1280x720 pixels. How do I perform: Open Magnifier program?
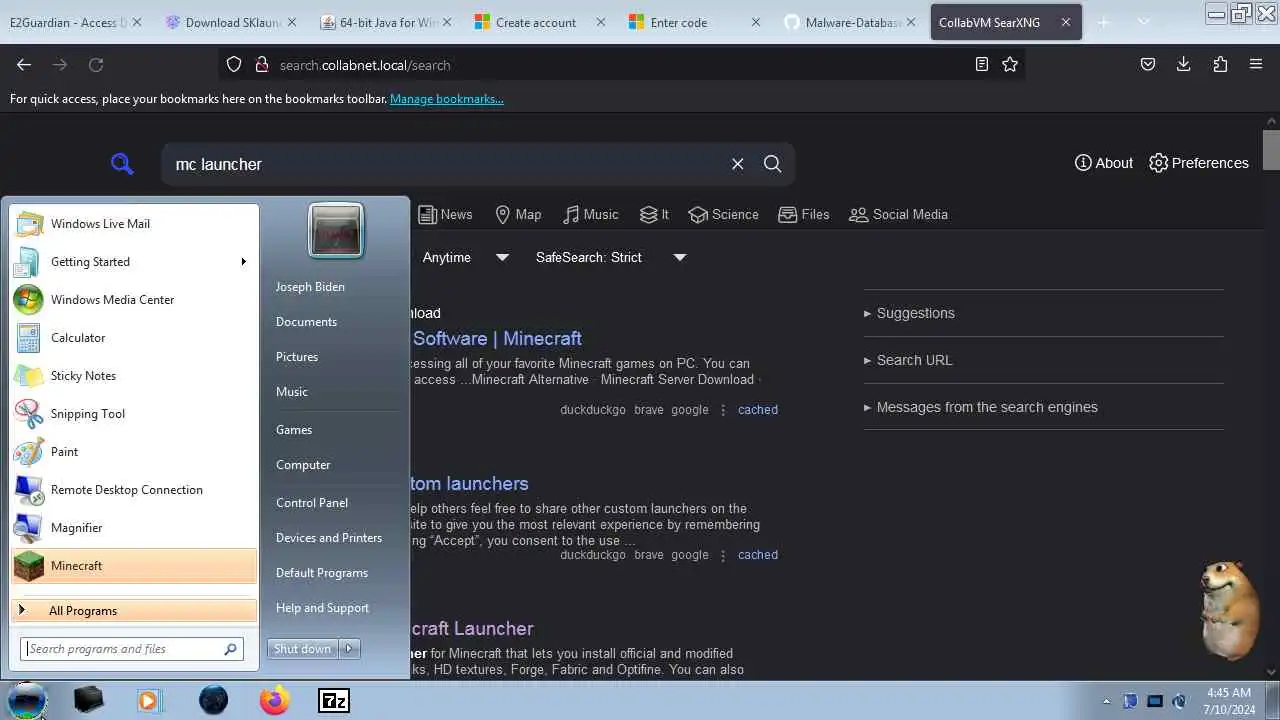click(x=134, y=528)
